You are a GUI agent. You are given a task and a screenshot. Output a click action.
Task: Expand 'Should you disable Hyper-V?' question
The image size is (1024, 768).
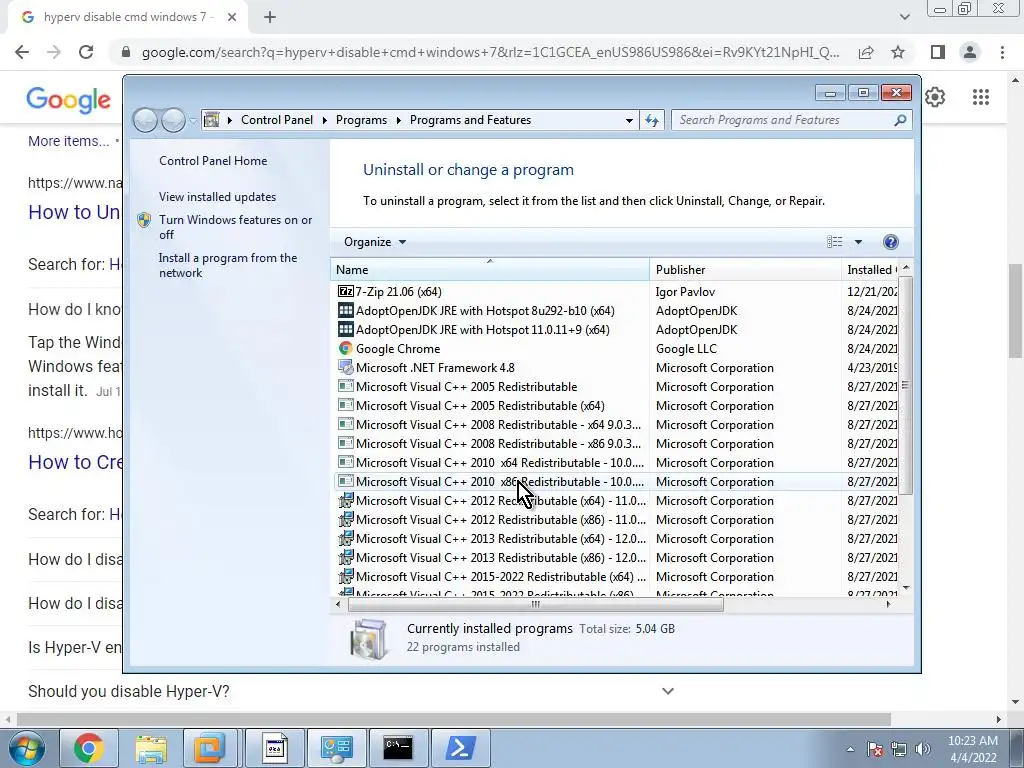(x=667, y=691)
